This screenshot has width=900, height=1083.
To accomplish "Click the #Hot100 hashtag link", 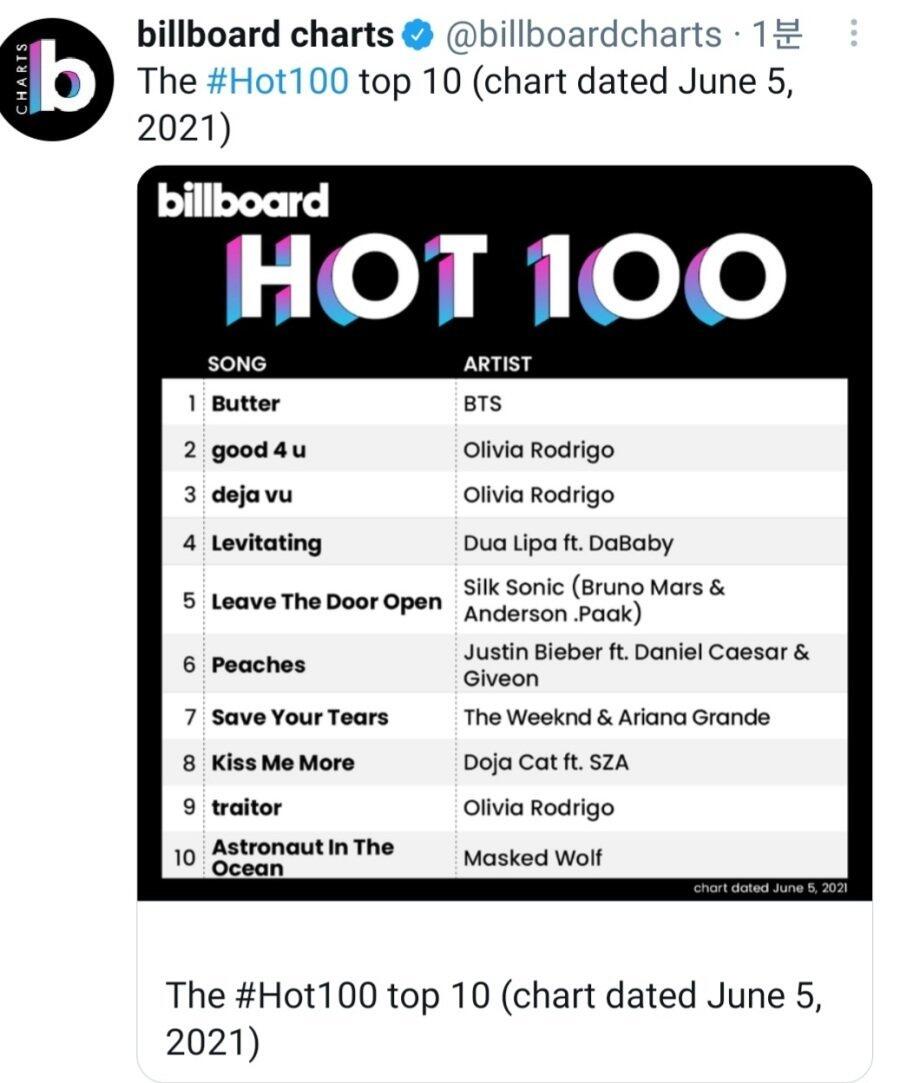I will click(x=277, y=81).
